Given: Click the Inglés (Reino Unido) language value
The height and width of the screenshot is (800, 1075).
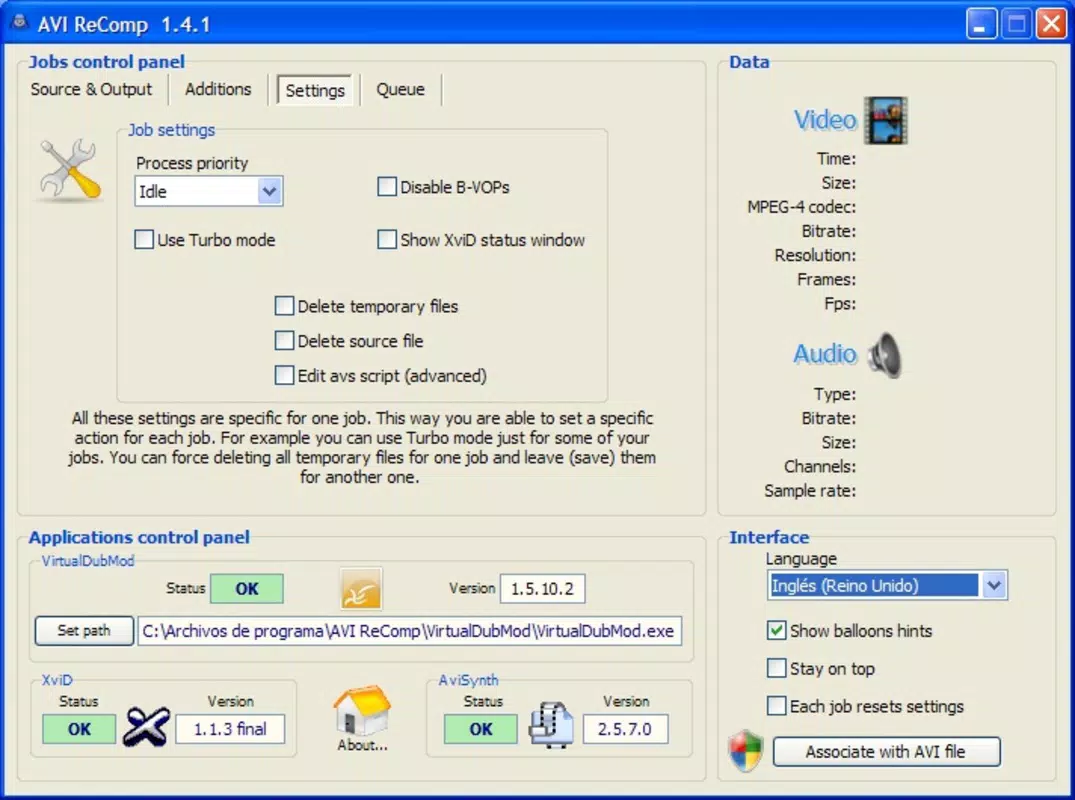Looking at the screenshot, I should [873, 585].
